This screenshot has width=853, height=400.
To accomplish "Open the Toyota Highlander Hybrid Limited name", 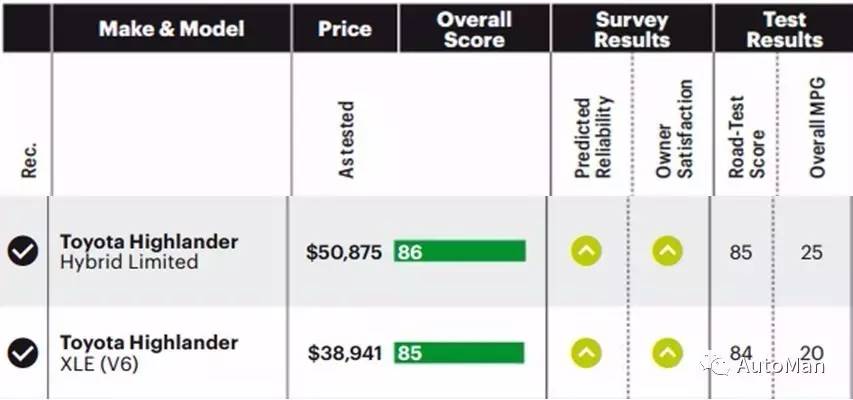I will 149,251.
